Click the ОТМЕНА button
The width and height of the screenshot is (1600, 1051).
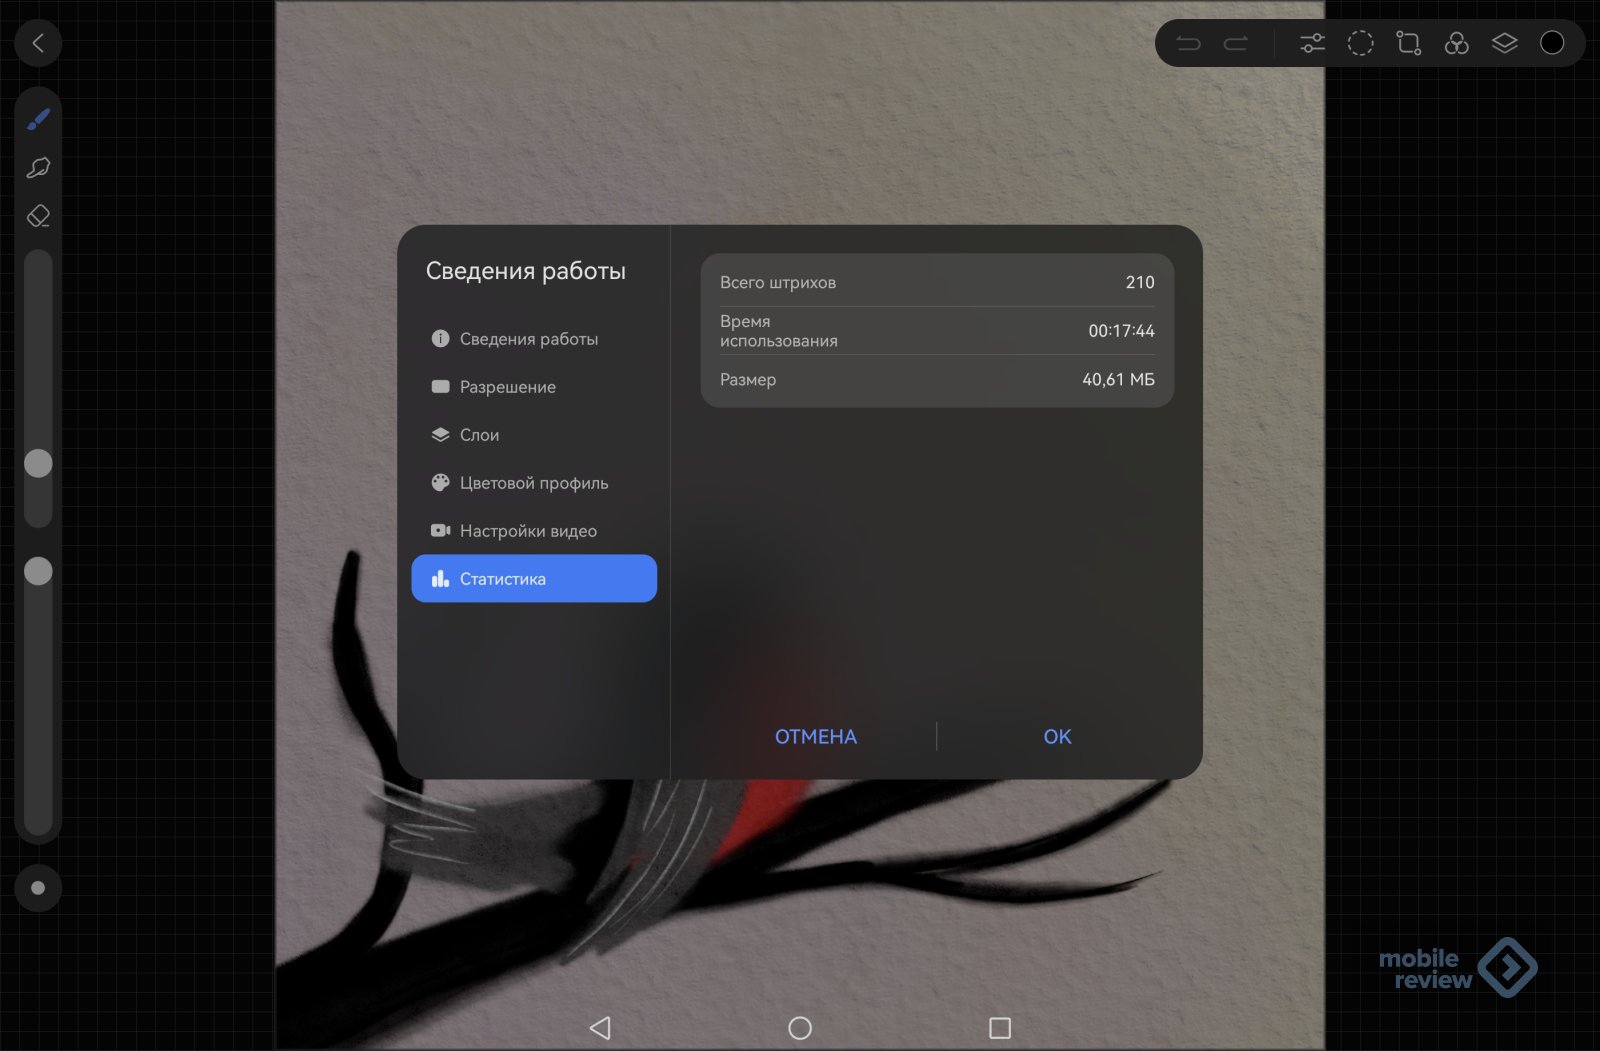pos(816,737)
